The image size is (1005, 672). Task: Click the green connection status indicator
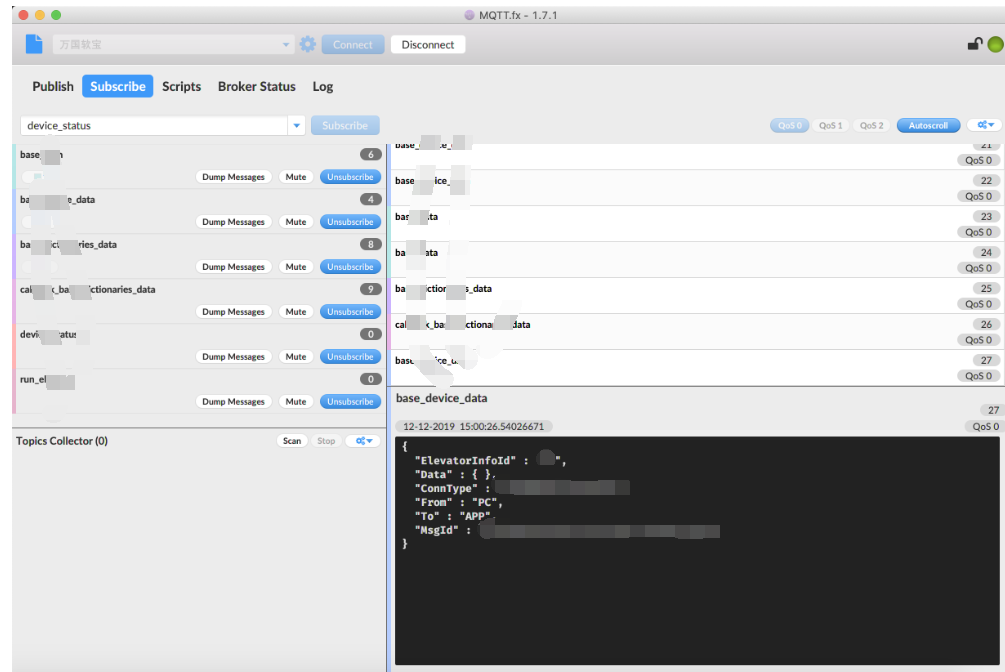pyautogui.click(x=995, y=44)
